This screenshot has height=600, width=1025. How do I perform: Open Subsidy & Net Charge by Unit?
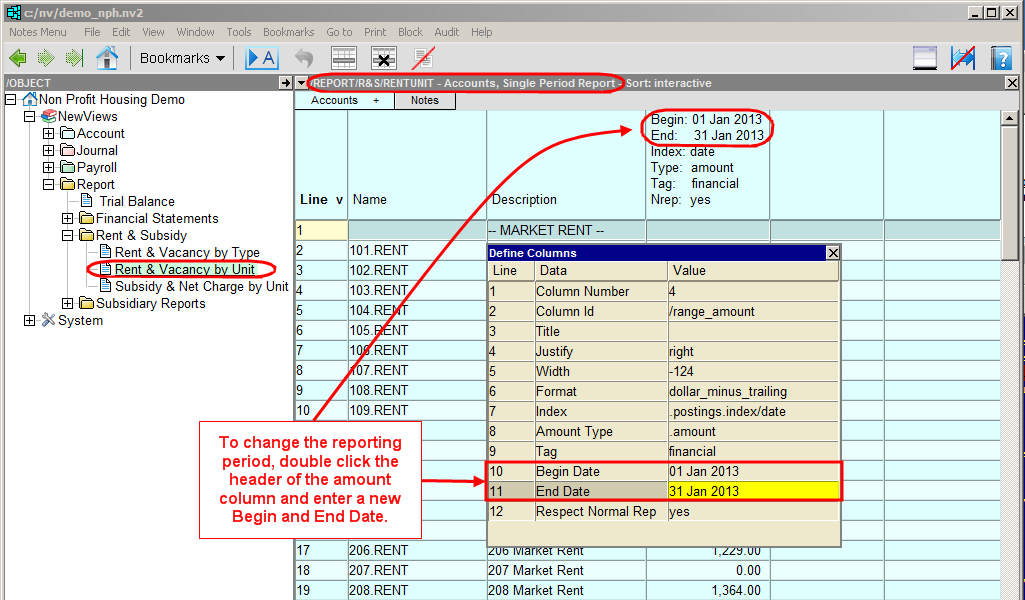point(201,287)
